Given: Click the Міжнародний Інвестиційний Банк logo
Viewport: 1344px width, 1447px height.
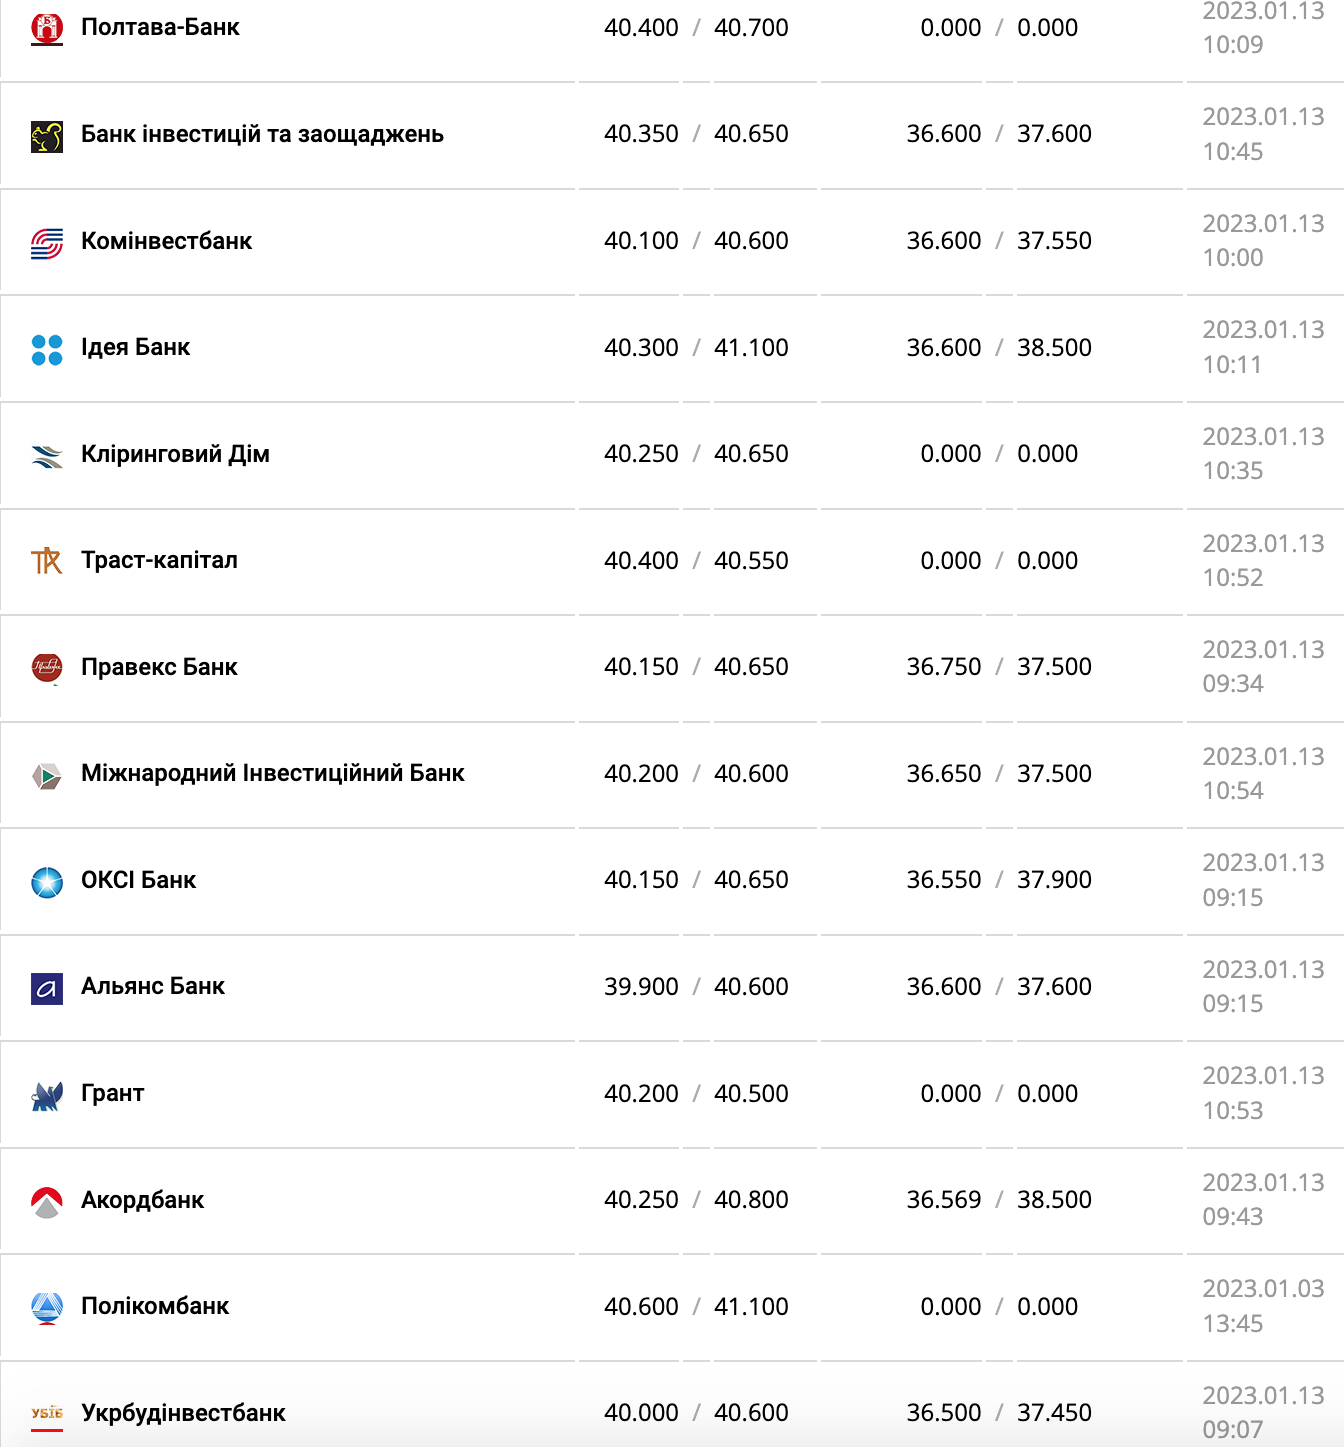Looking at the screenshot, I should coord(47,775).
